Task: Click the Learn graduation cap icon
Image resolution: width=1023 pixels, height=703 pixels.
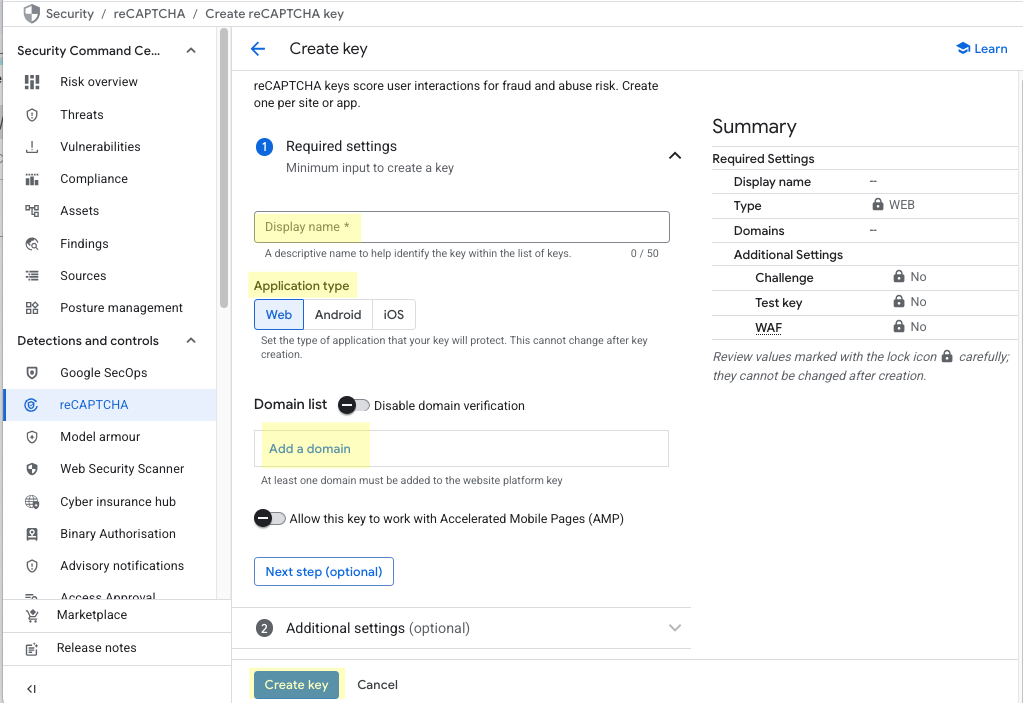Action: 963,48
